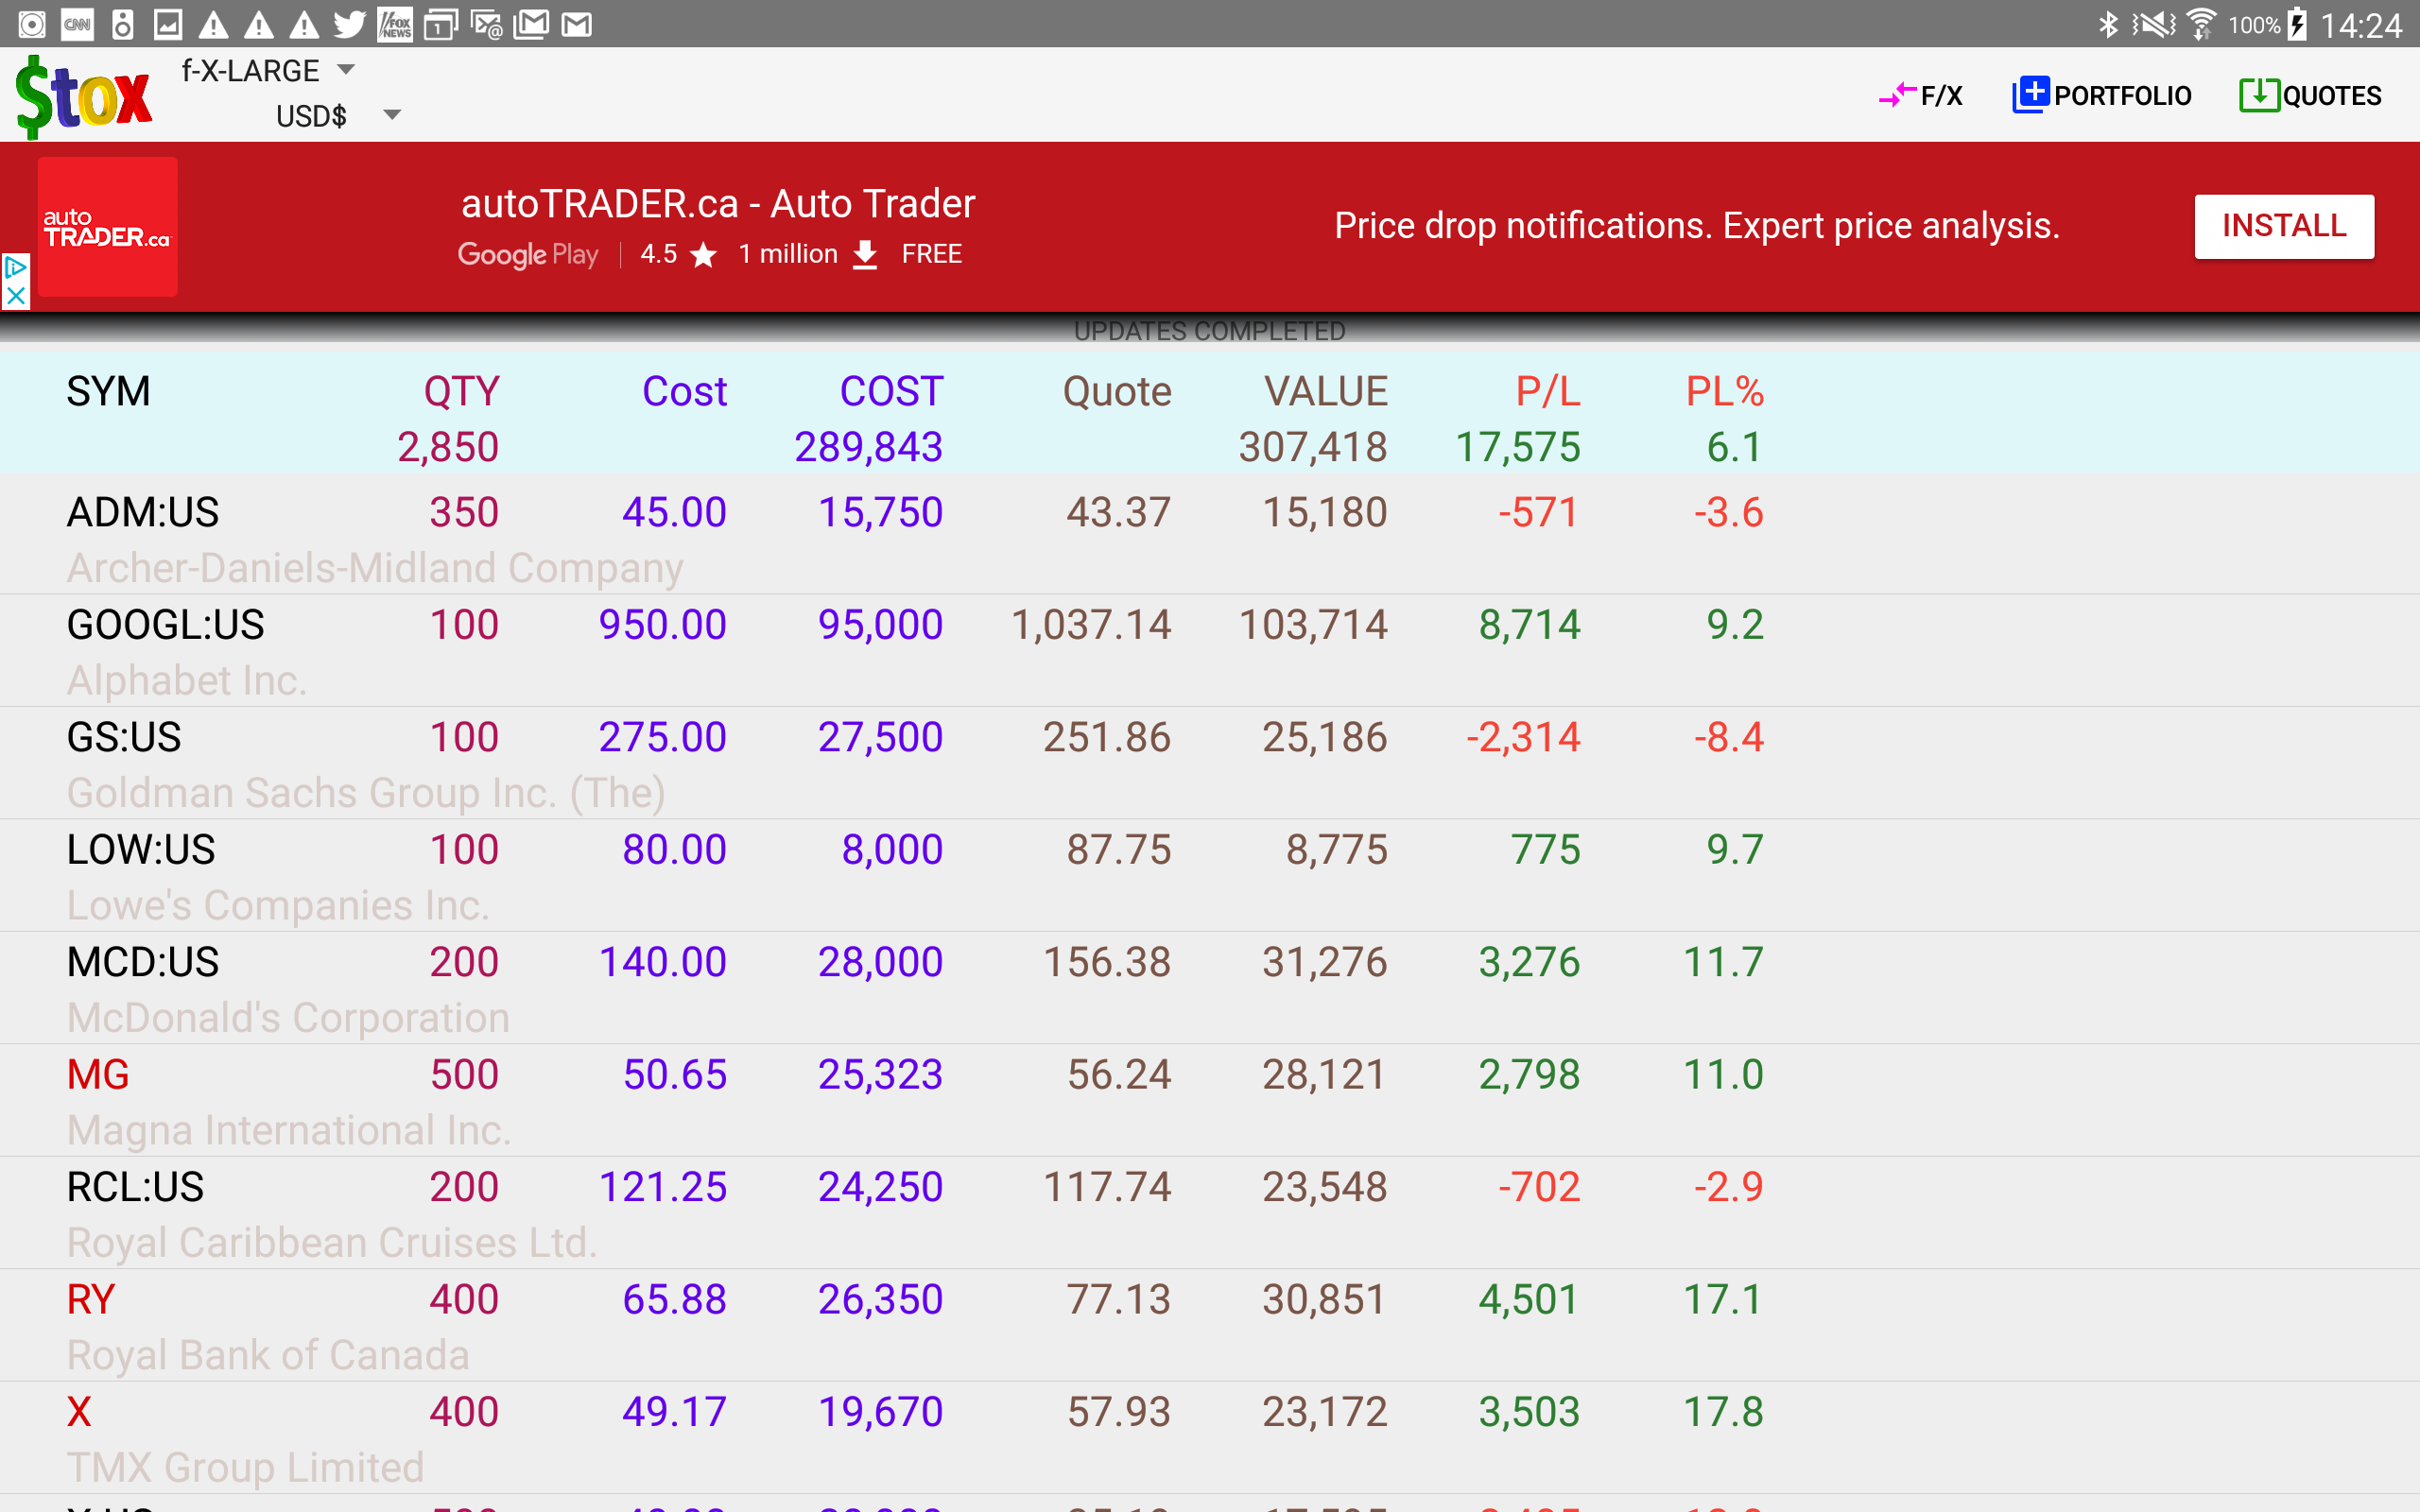Select the GOOGL:US Alphabet row
Viewport: 2420px width, 1512px height.
coord(165,625)
